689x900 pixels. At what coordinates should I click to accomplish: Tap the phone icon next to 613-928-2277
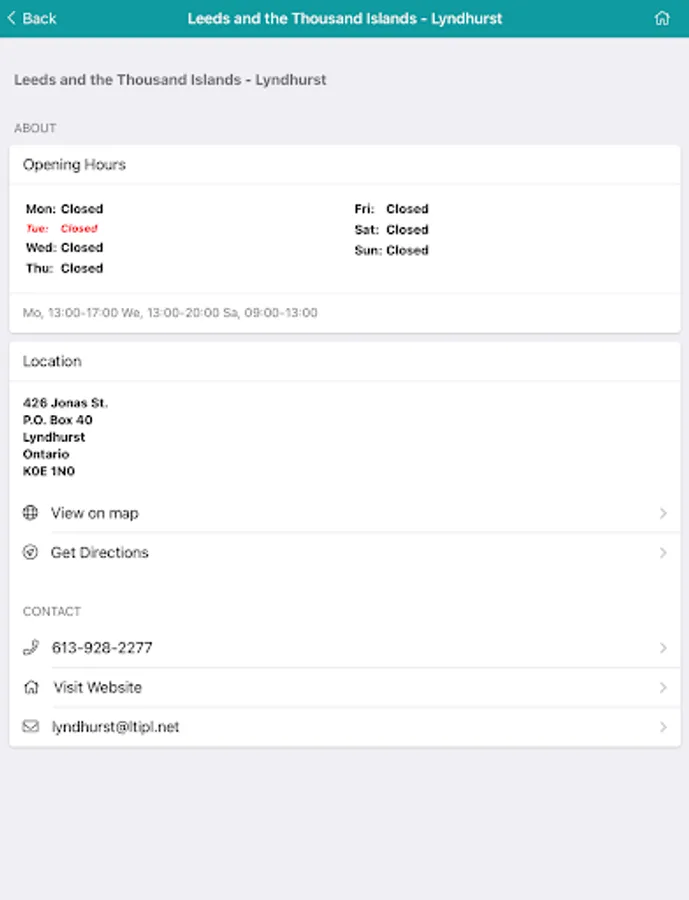(30, 648)
